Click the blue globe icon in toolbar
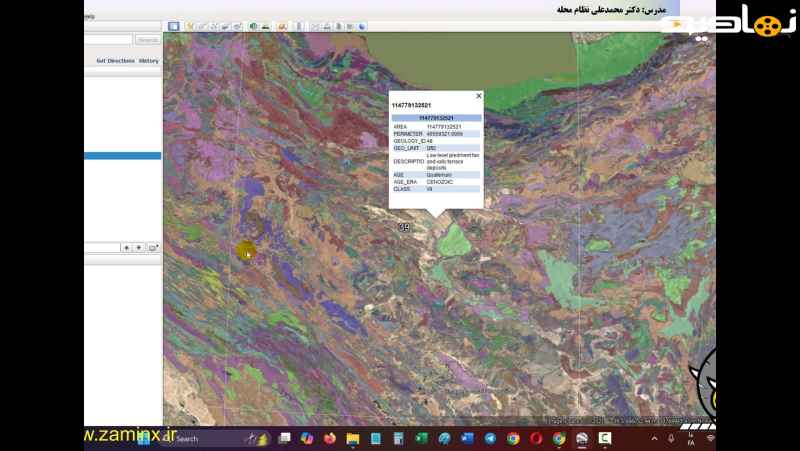800x451 pixels. 362,26
